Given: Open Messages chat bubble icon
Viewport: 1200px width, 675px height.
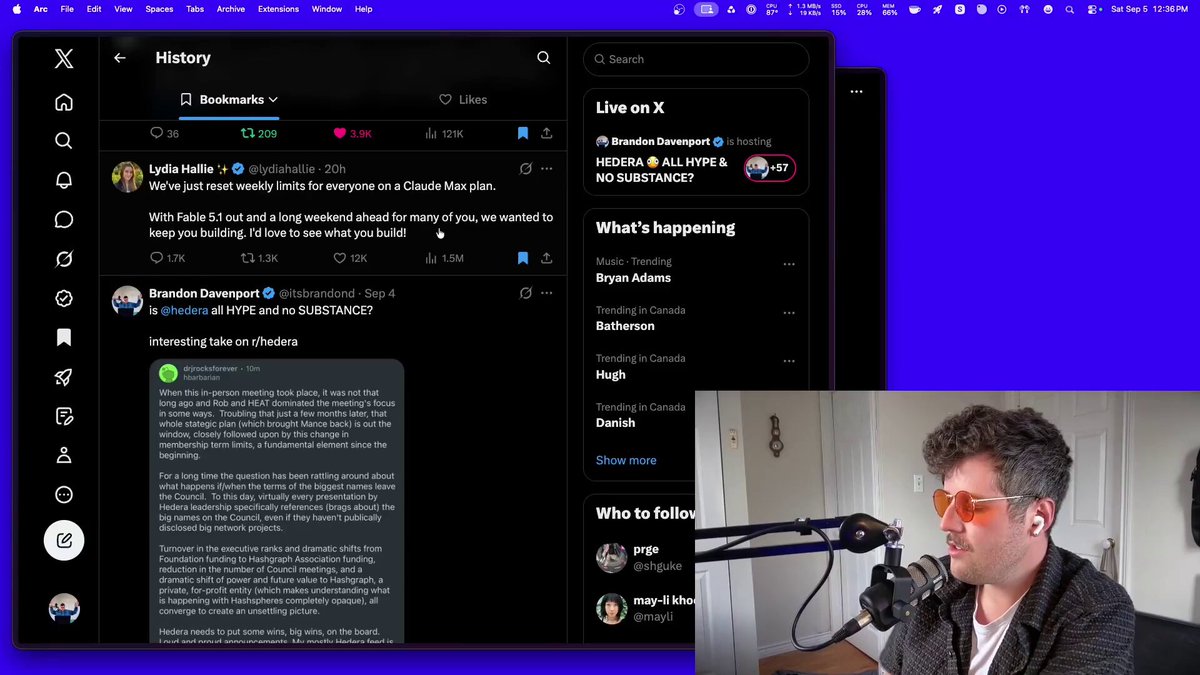Looking at the screenshot, I should coord(64,220).
